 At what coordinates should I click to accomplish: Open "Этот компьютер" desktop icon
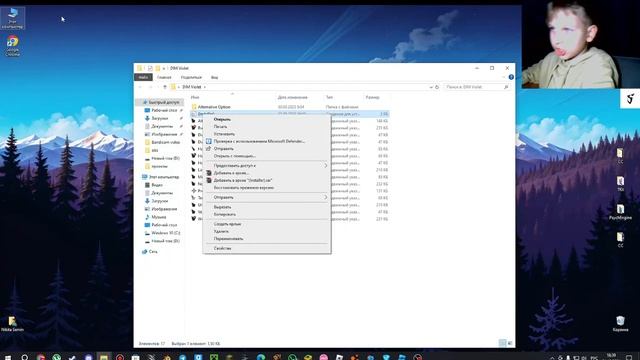click(13, 18)
